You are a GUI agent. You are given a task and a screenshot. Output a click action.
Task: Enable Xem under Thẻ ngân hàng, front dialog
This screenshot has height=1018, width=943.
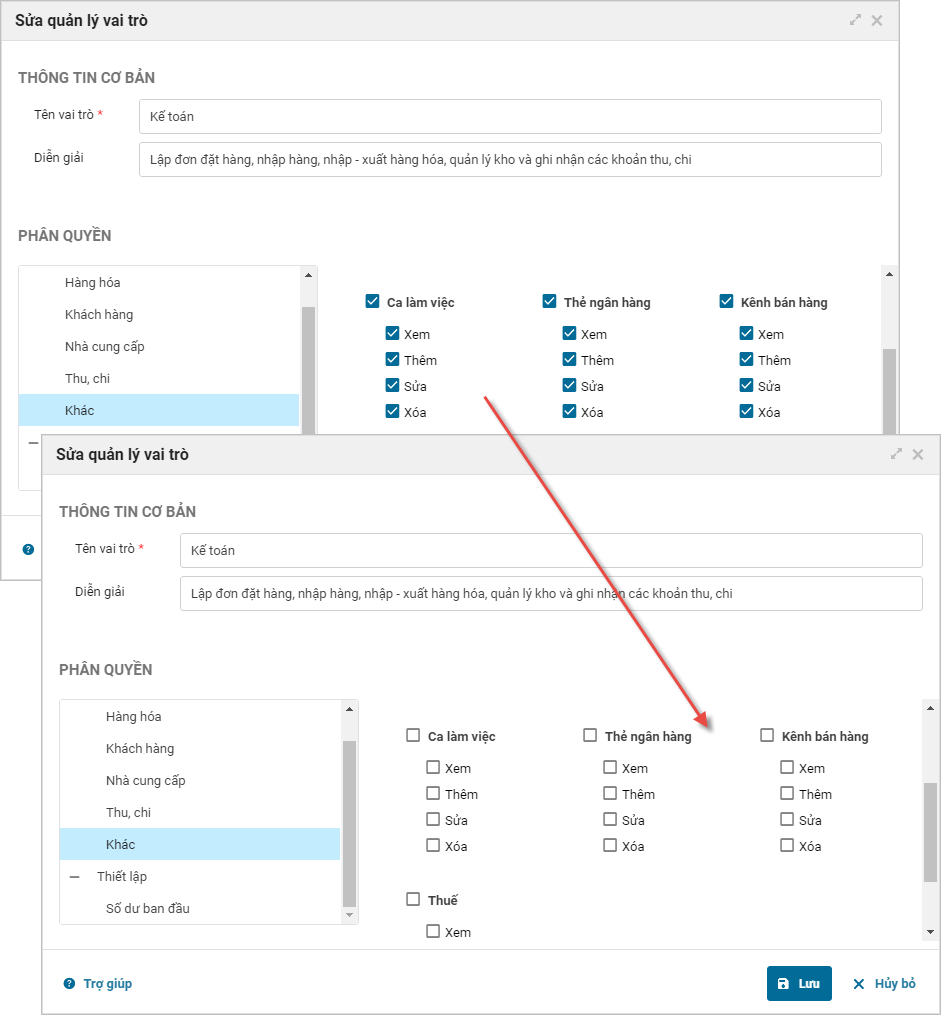610,767
